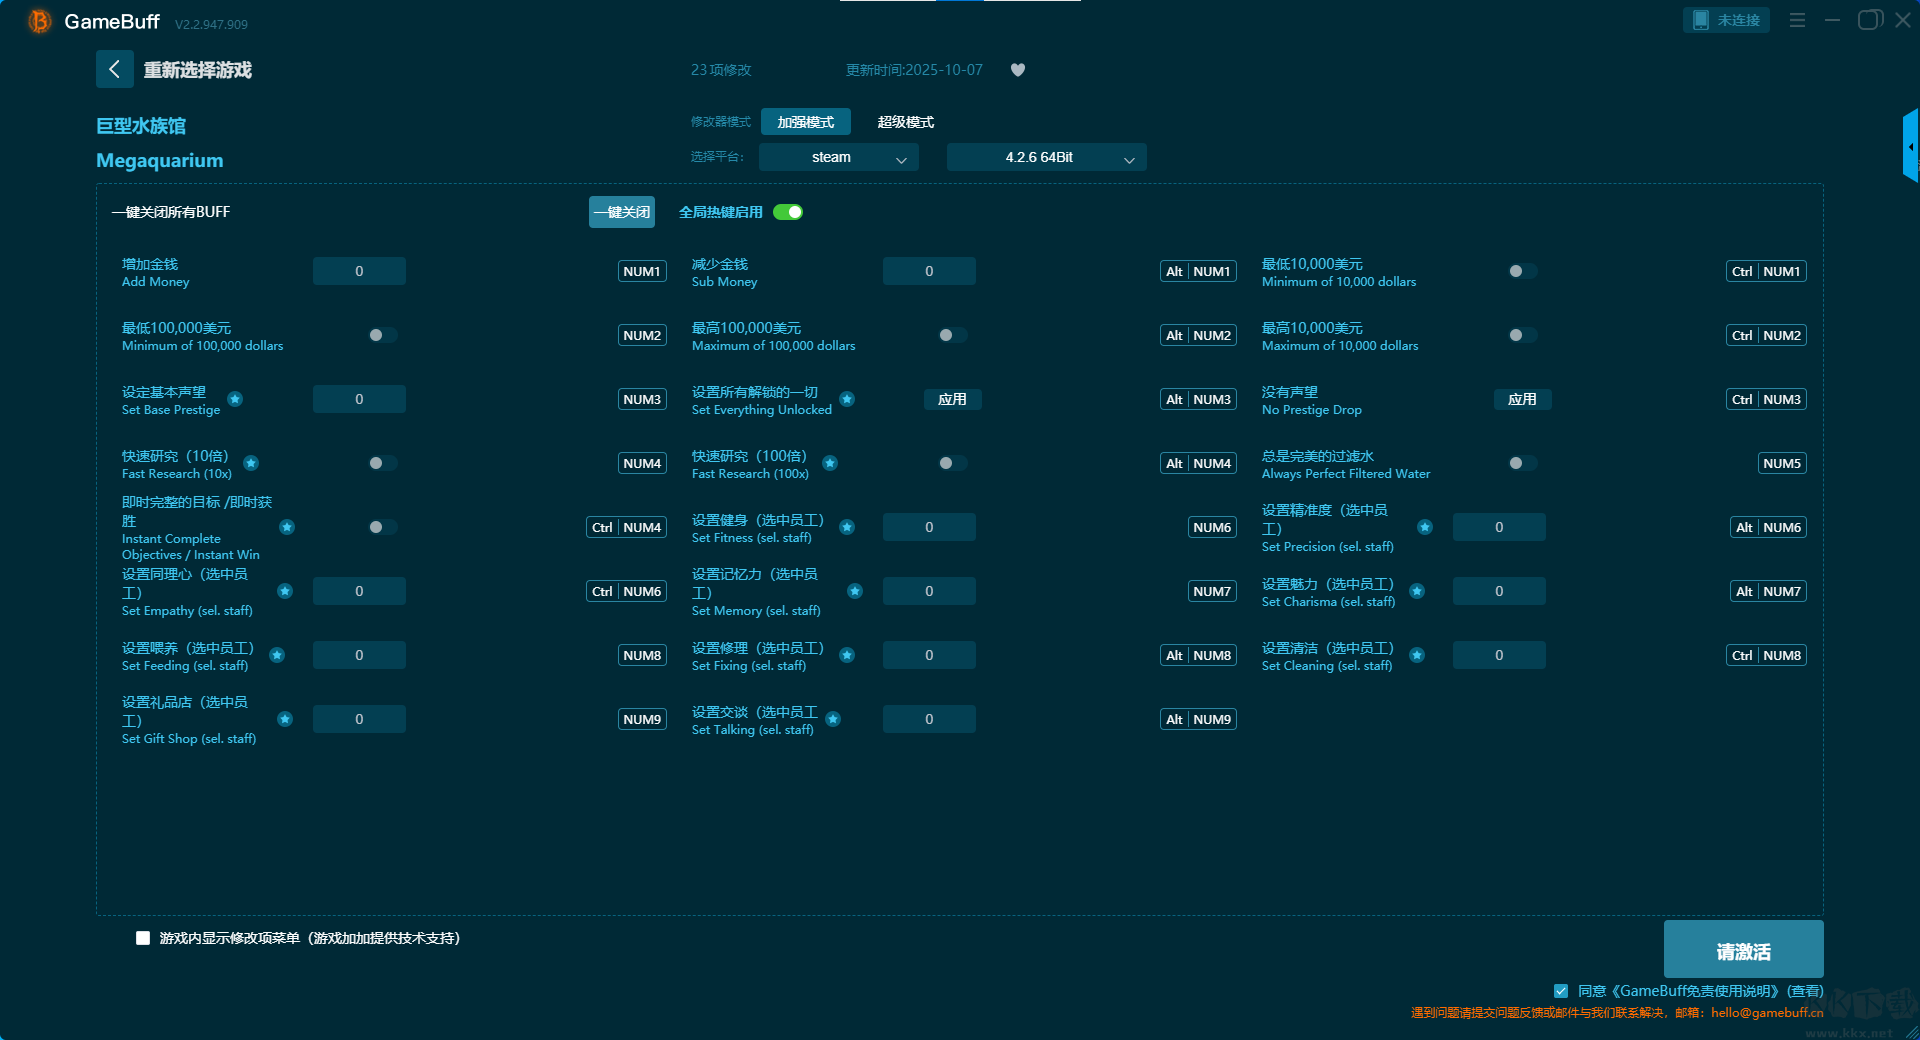Click the Set Charisma value field
The width and height of the screenshot is (1920, 1040).
[x=1499, y=591]
